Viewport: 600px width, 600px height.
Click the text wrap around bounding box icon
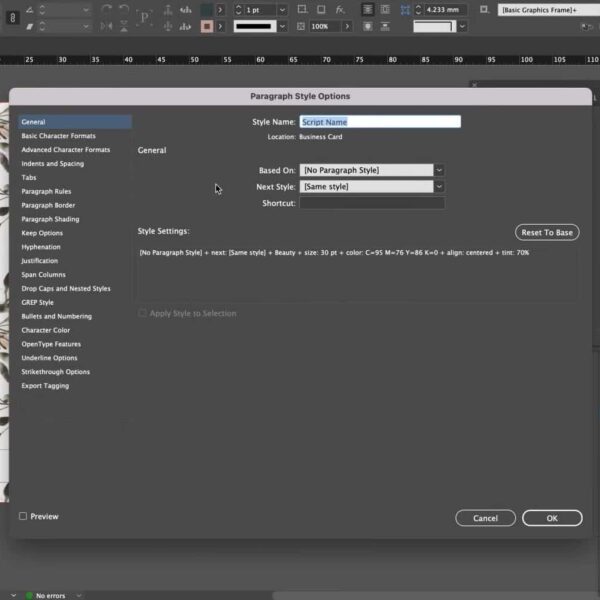tap(387, 9)
